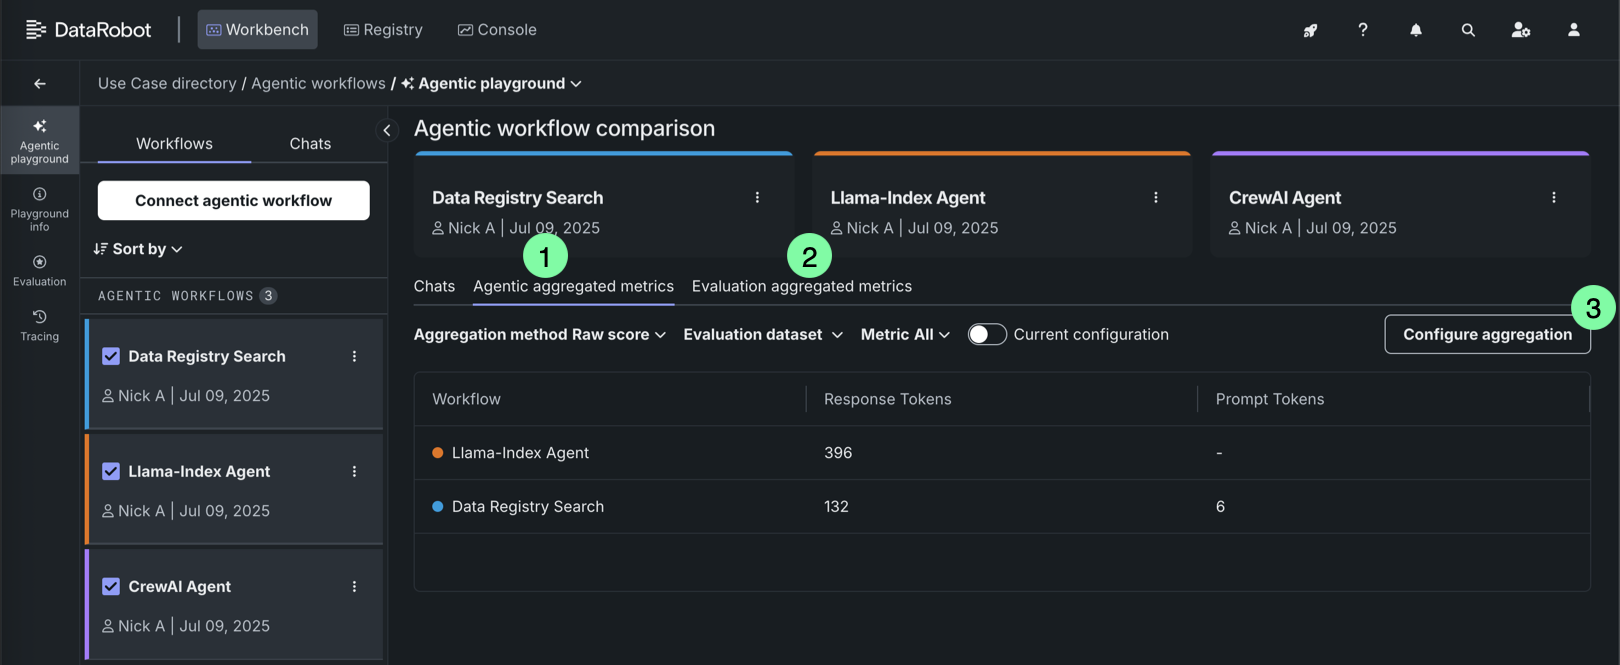Open the user settings icon

pos(1521,30)
